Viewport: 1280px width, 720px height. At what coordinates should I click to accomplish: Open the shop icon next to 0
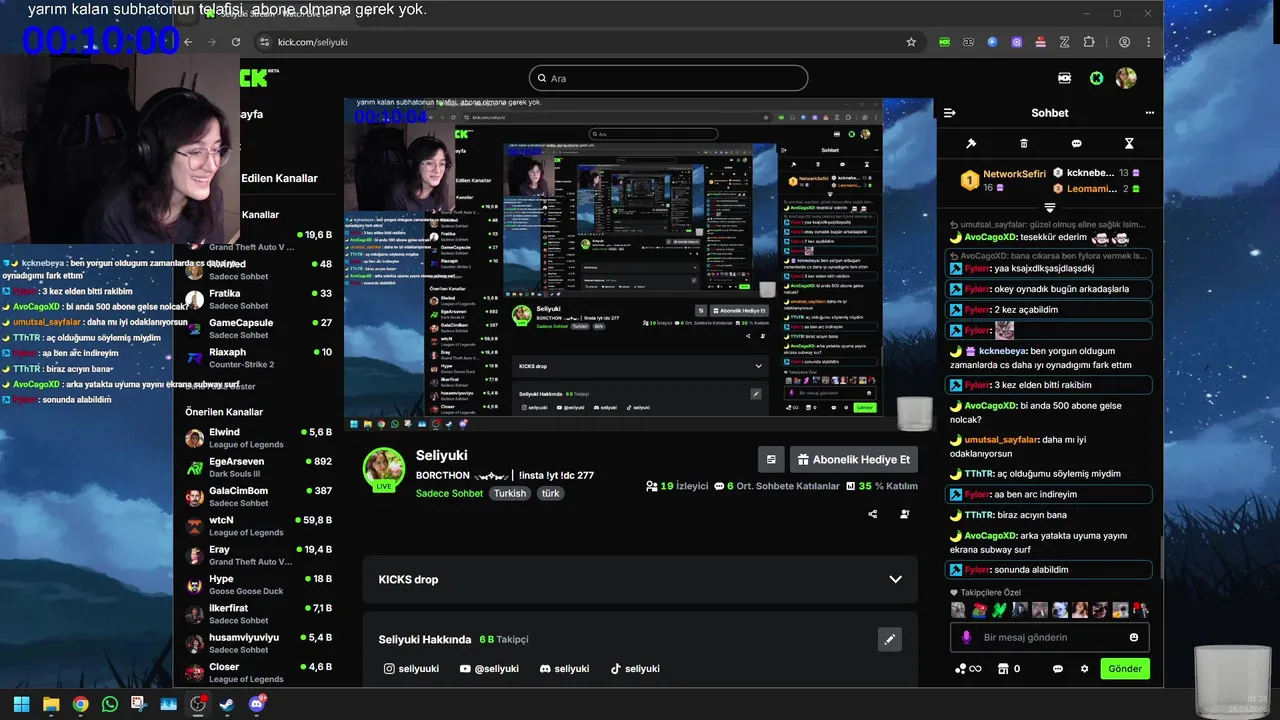tap(1001, 669)
